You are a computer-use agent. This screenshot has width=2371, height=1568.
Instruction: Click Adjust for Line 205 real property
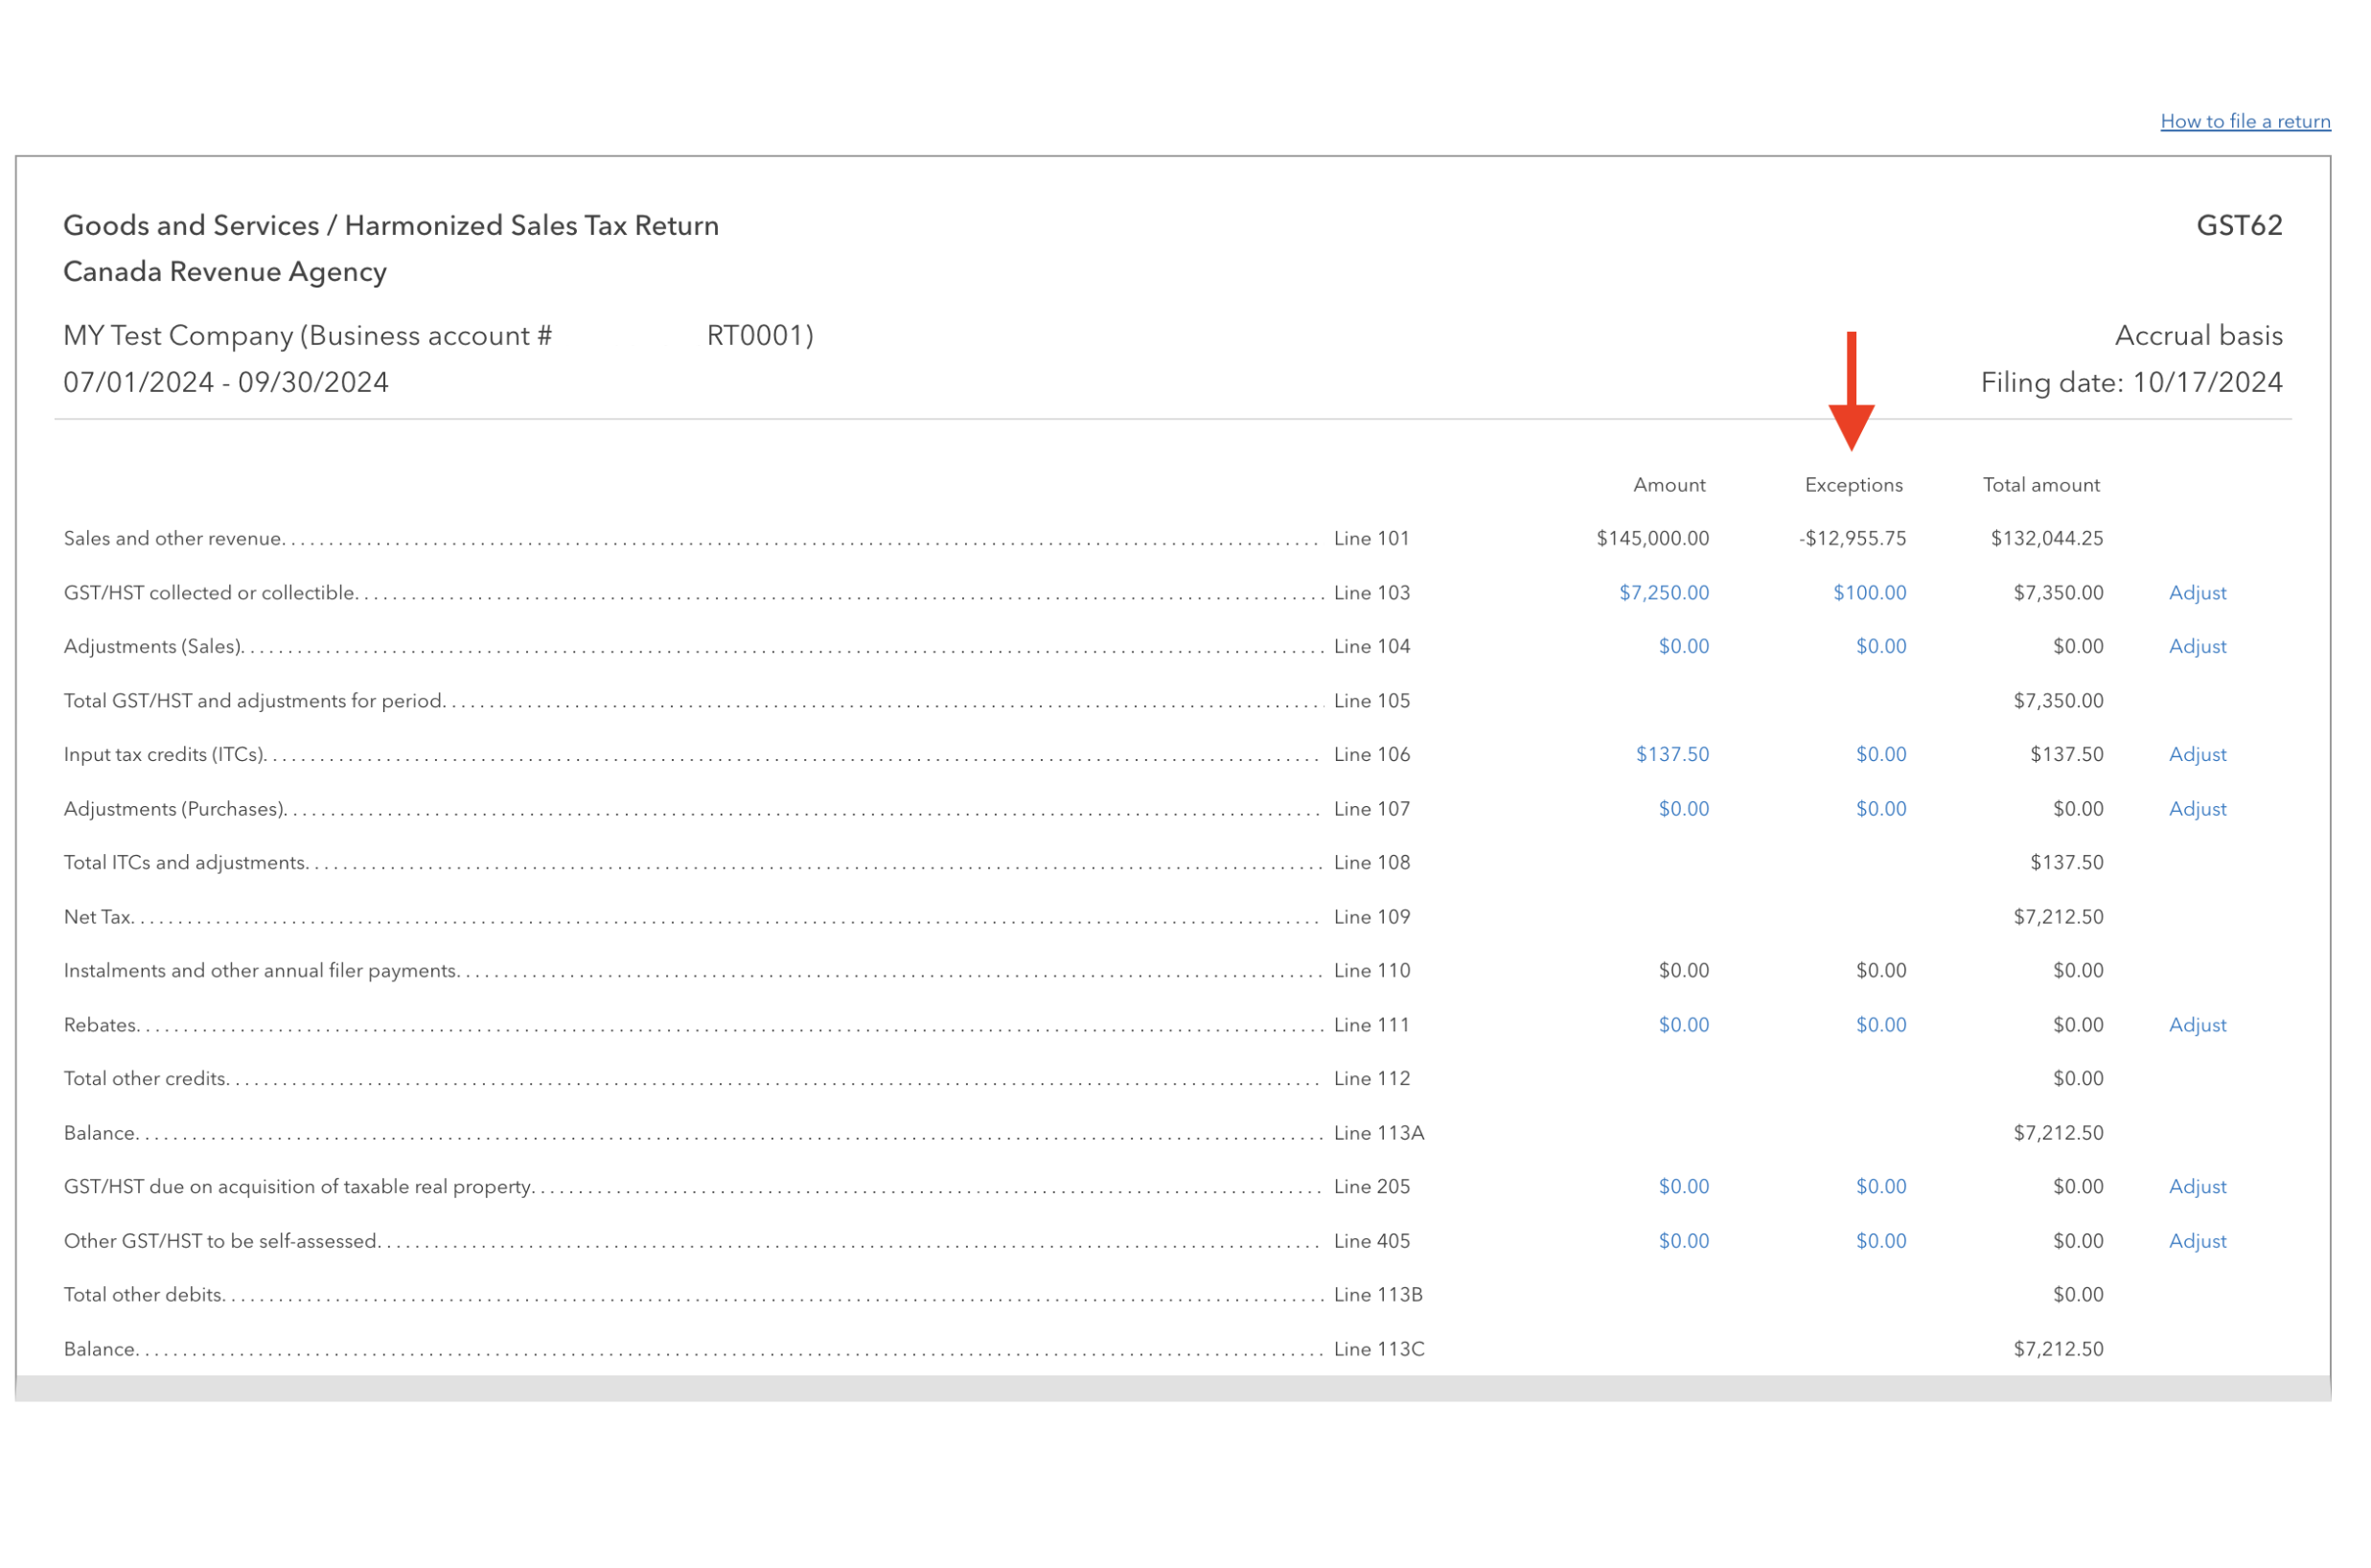coord(2197,1187)
